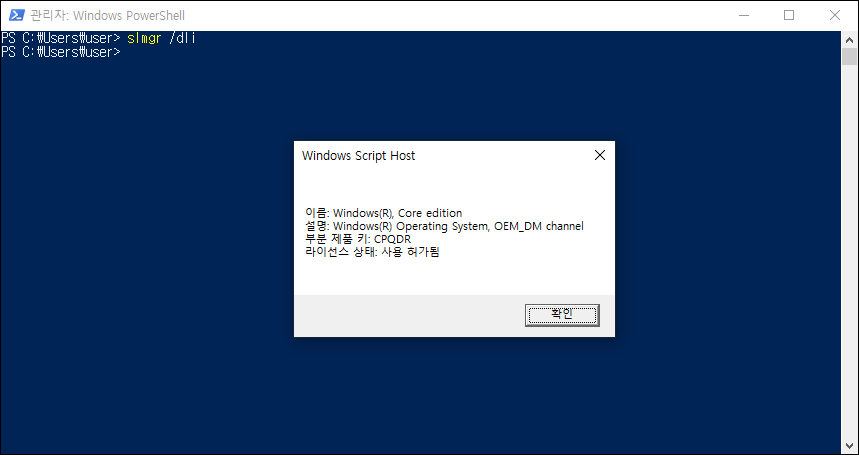Minimize the PowerShell window

click(742, 15)
